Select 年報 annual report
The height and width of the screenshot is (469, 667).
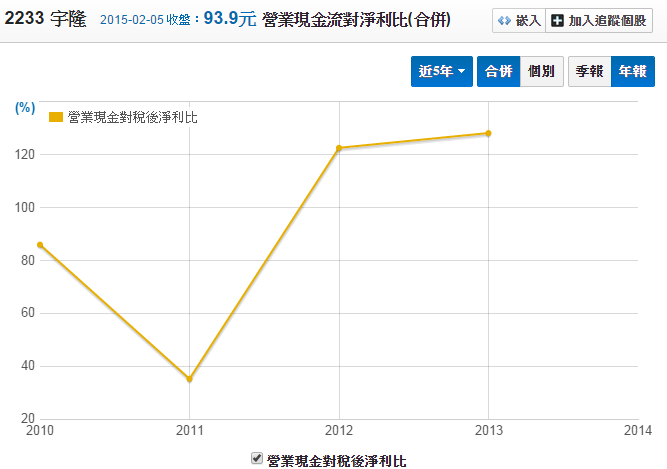pos(633,71)
